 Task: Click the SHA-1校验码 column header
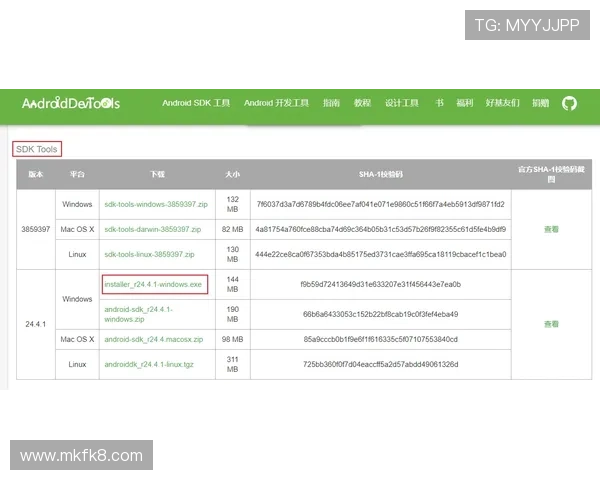click(381, 174)
